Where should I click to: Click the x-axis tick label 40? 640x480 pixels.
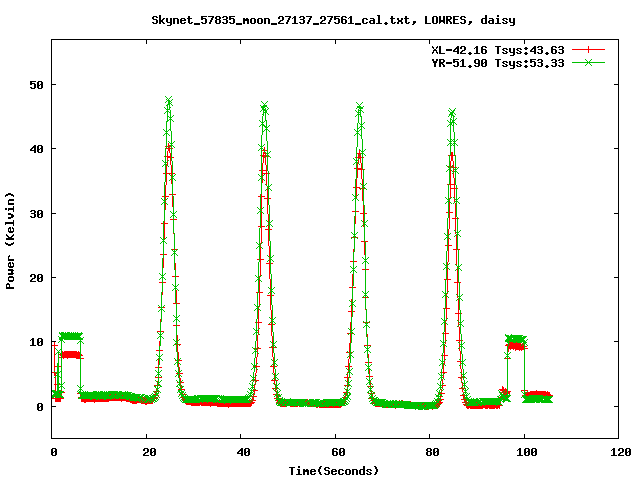tap(243, 452)
